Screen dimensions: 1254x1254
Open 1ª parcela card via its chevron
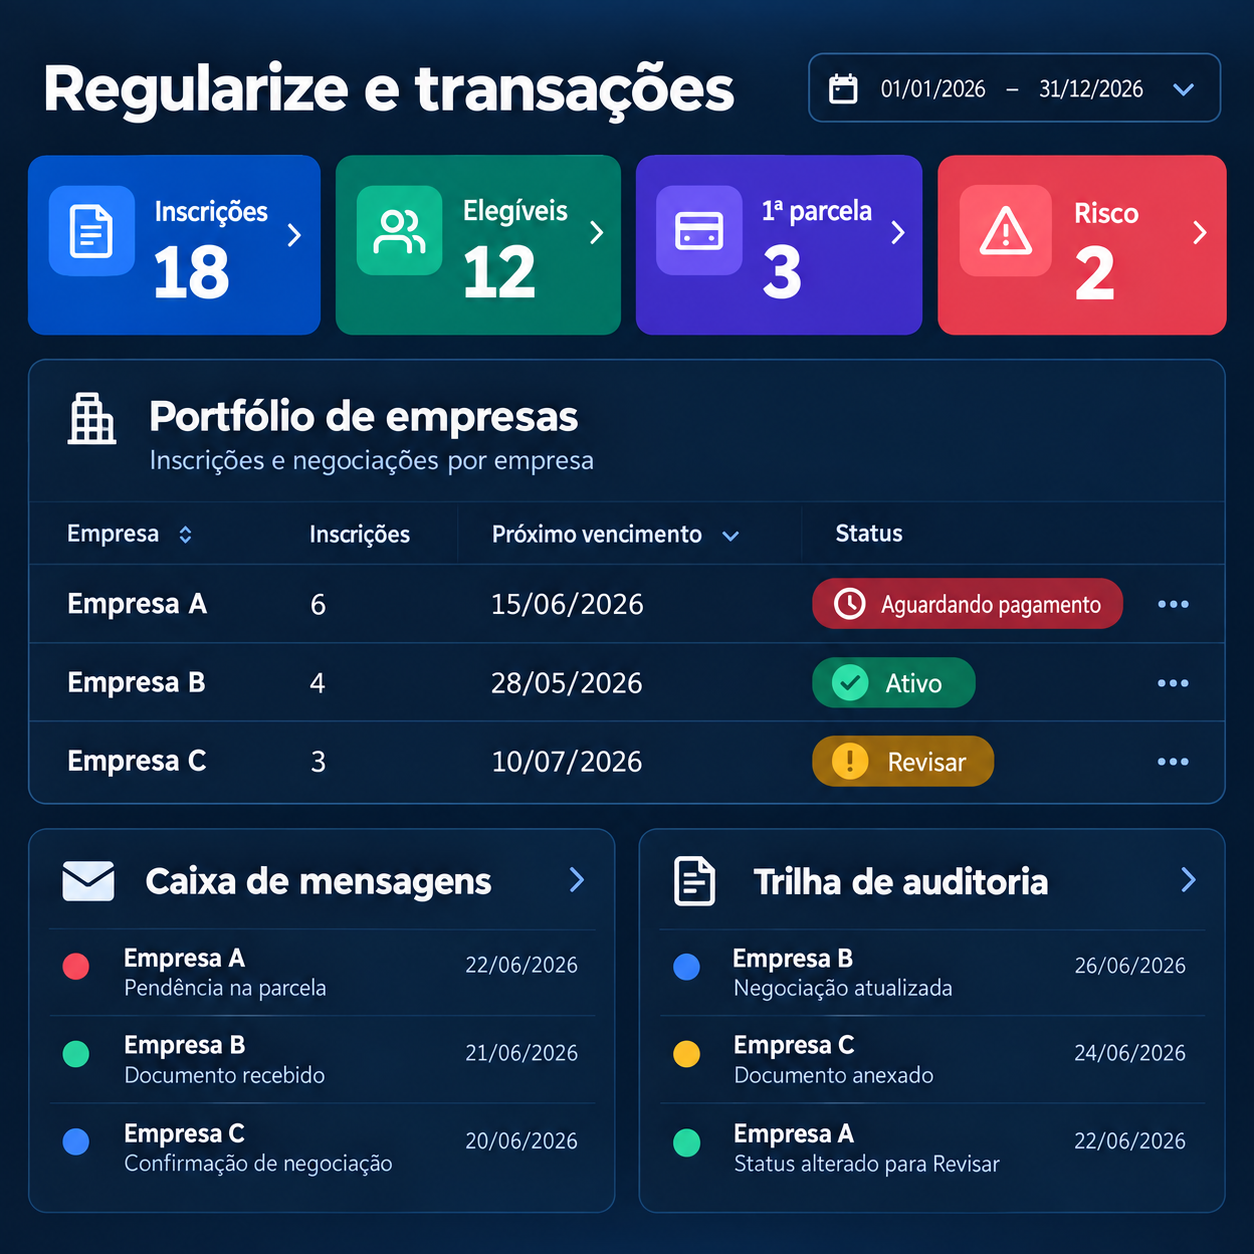pos(898,233)
